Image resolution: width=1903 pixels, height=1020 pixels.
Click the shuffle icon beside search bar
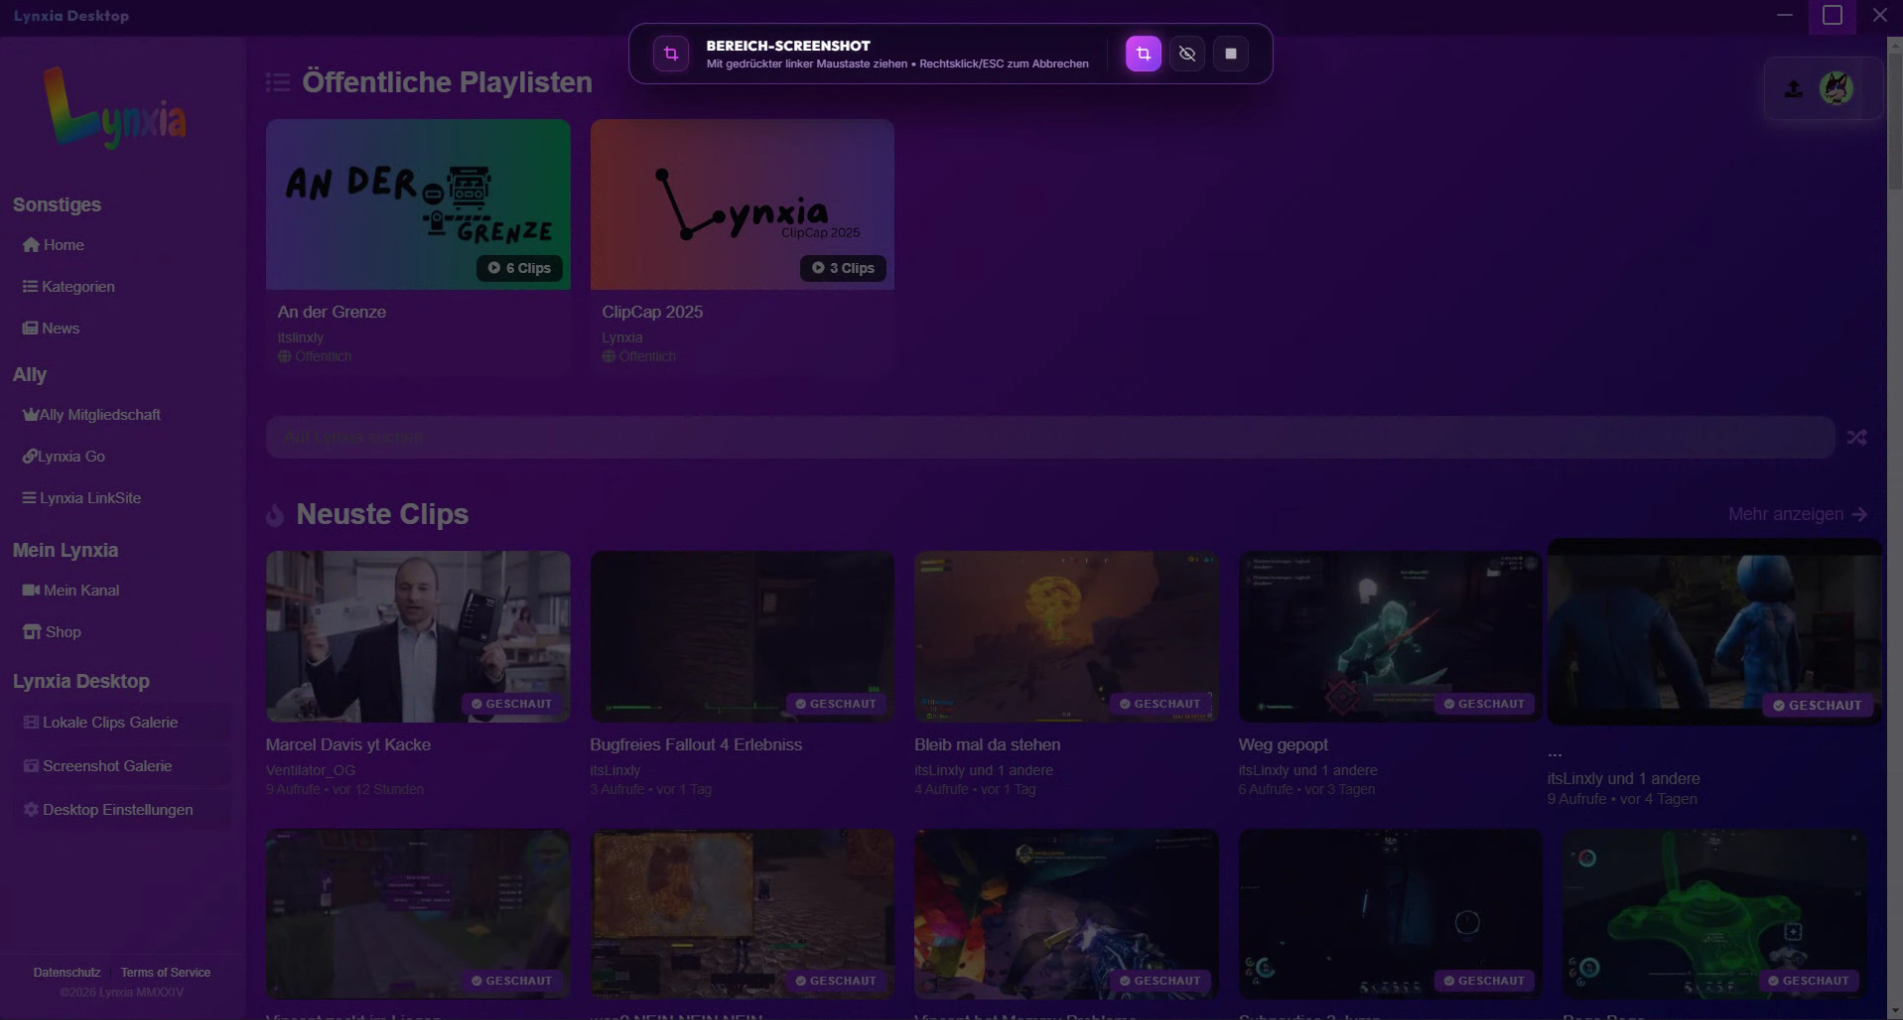click(1857, 437)
